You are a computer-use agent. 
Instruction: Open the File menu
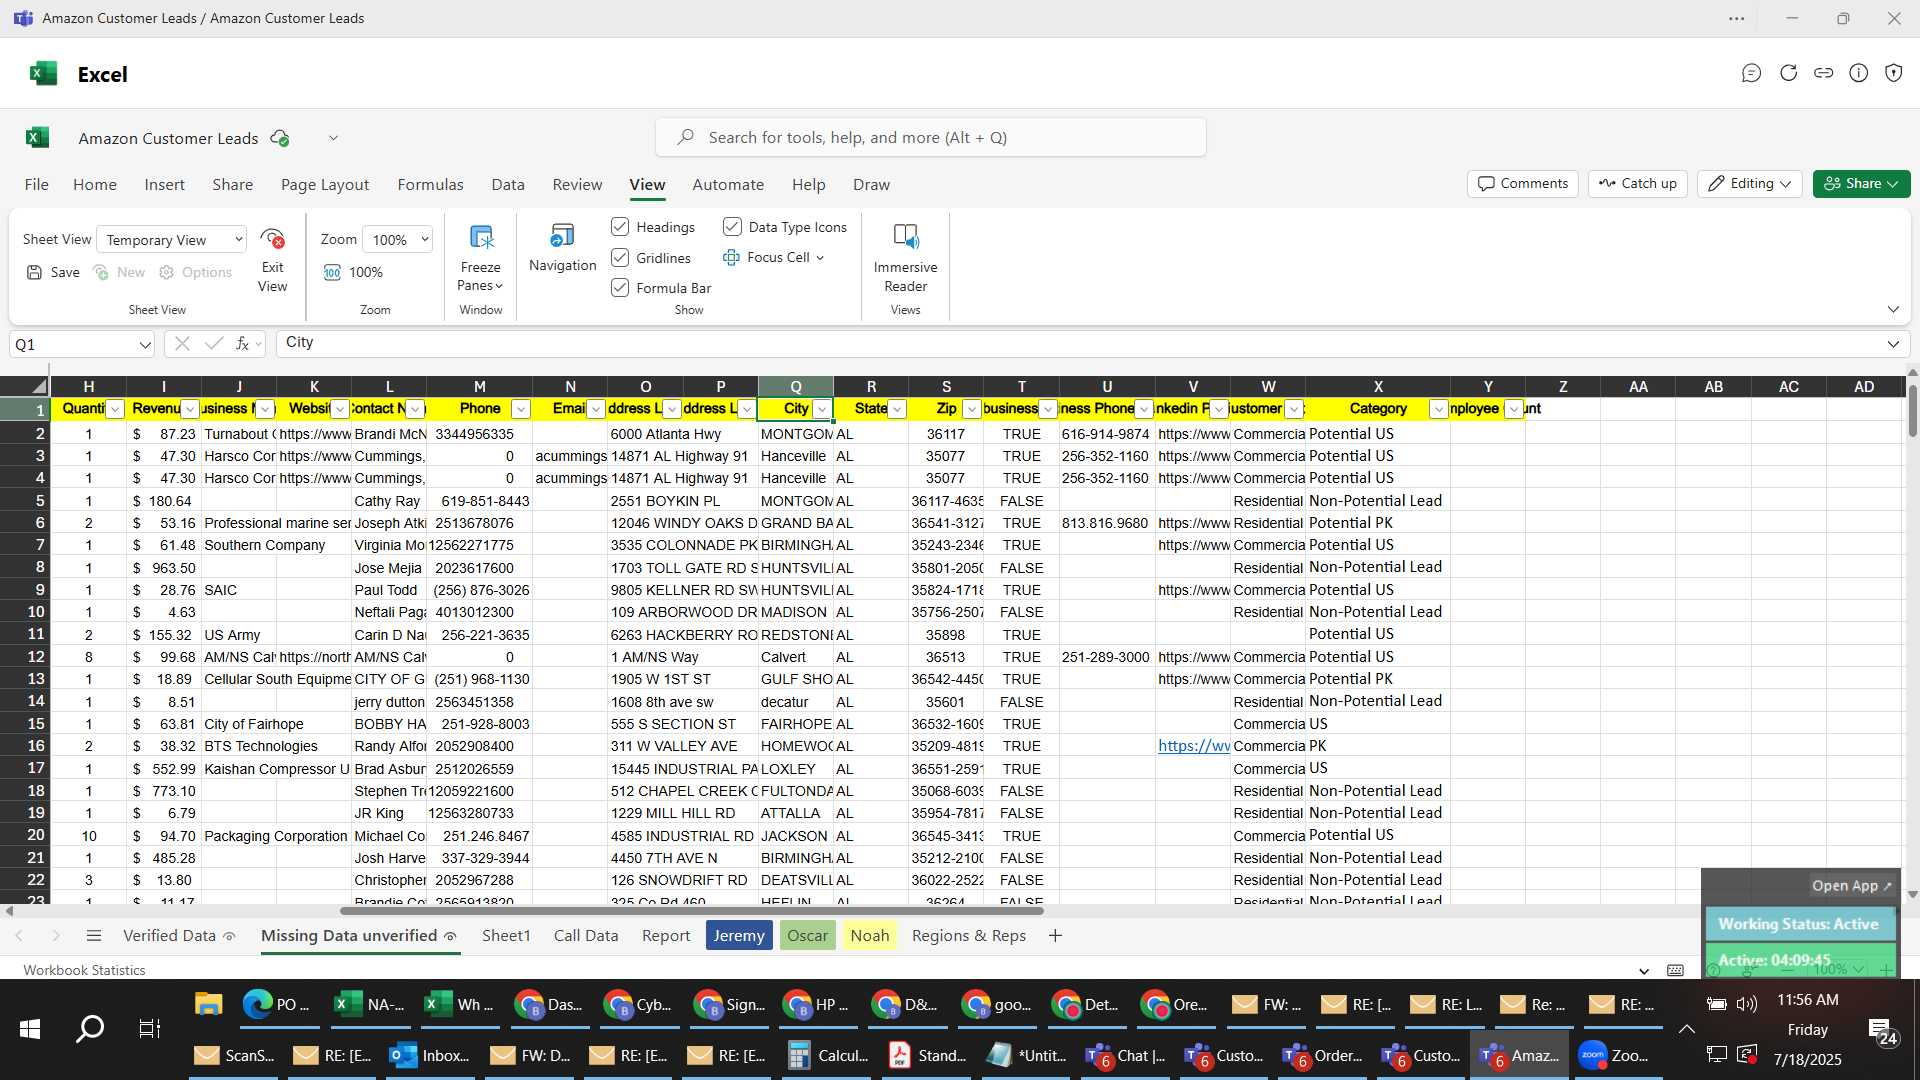pyautogui.click(x=36, y=185)
